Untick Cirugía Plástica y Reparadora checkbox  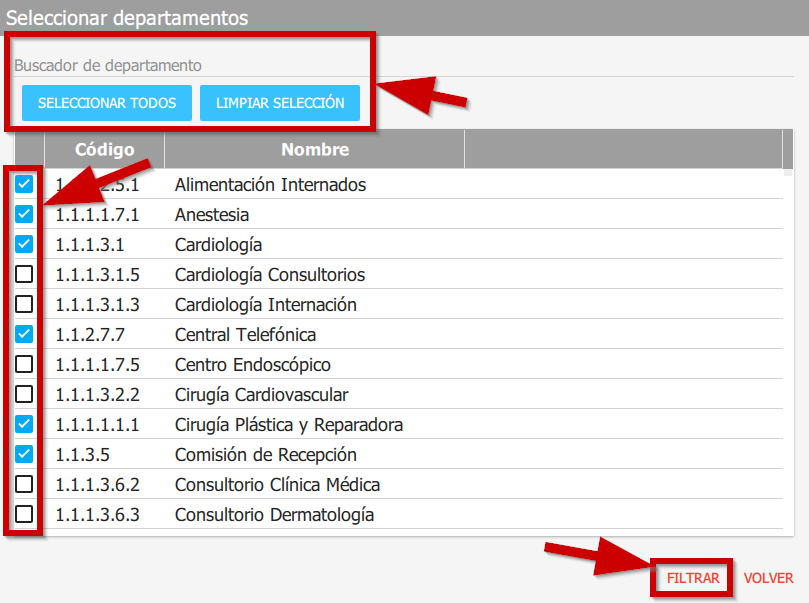(24, 424)
